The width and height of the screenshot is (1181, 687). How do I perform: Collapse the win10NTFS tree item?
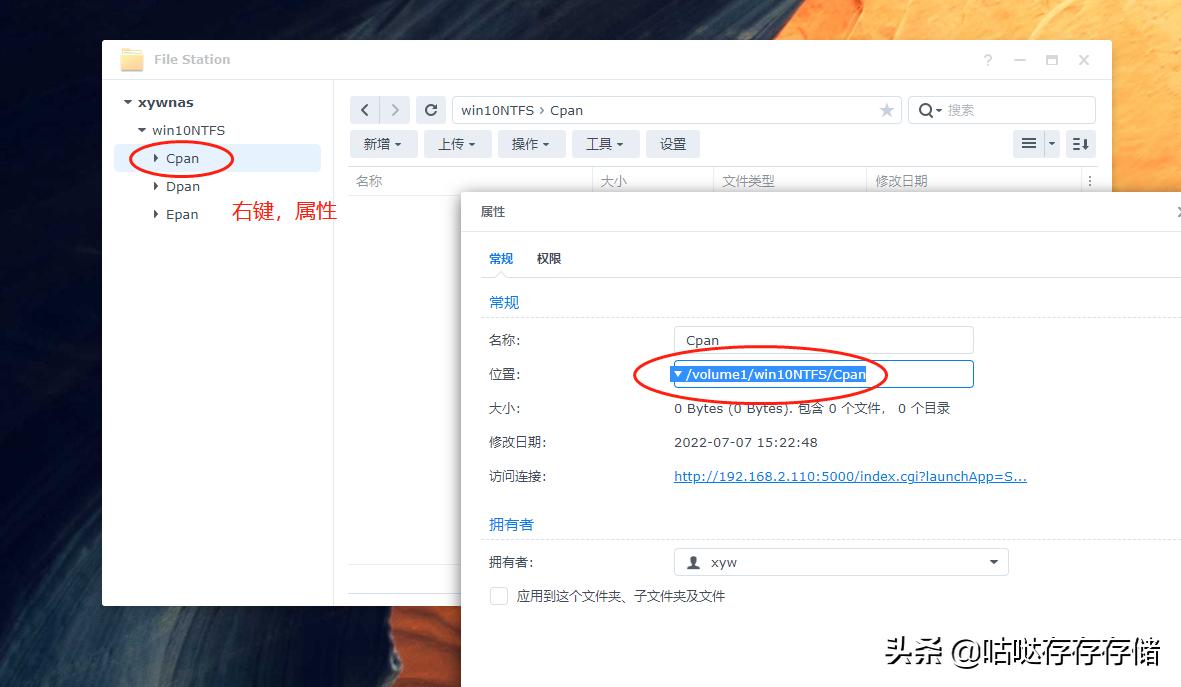click(x=140, y=130)
